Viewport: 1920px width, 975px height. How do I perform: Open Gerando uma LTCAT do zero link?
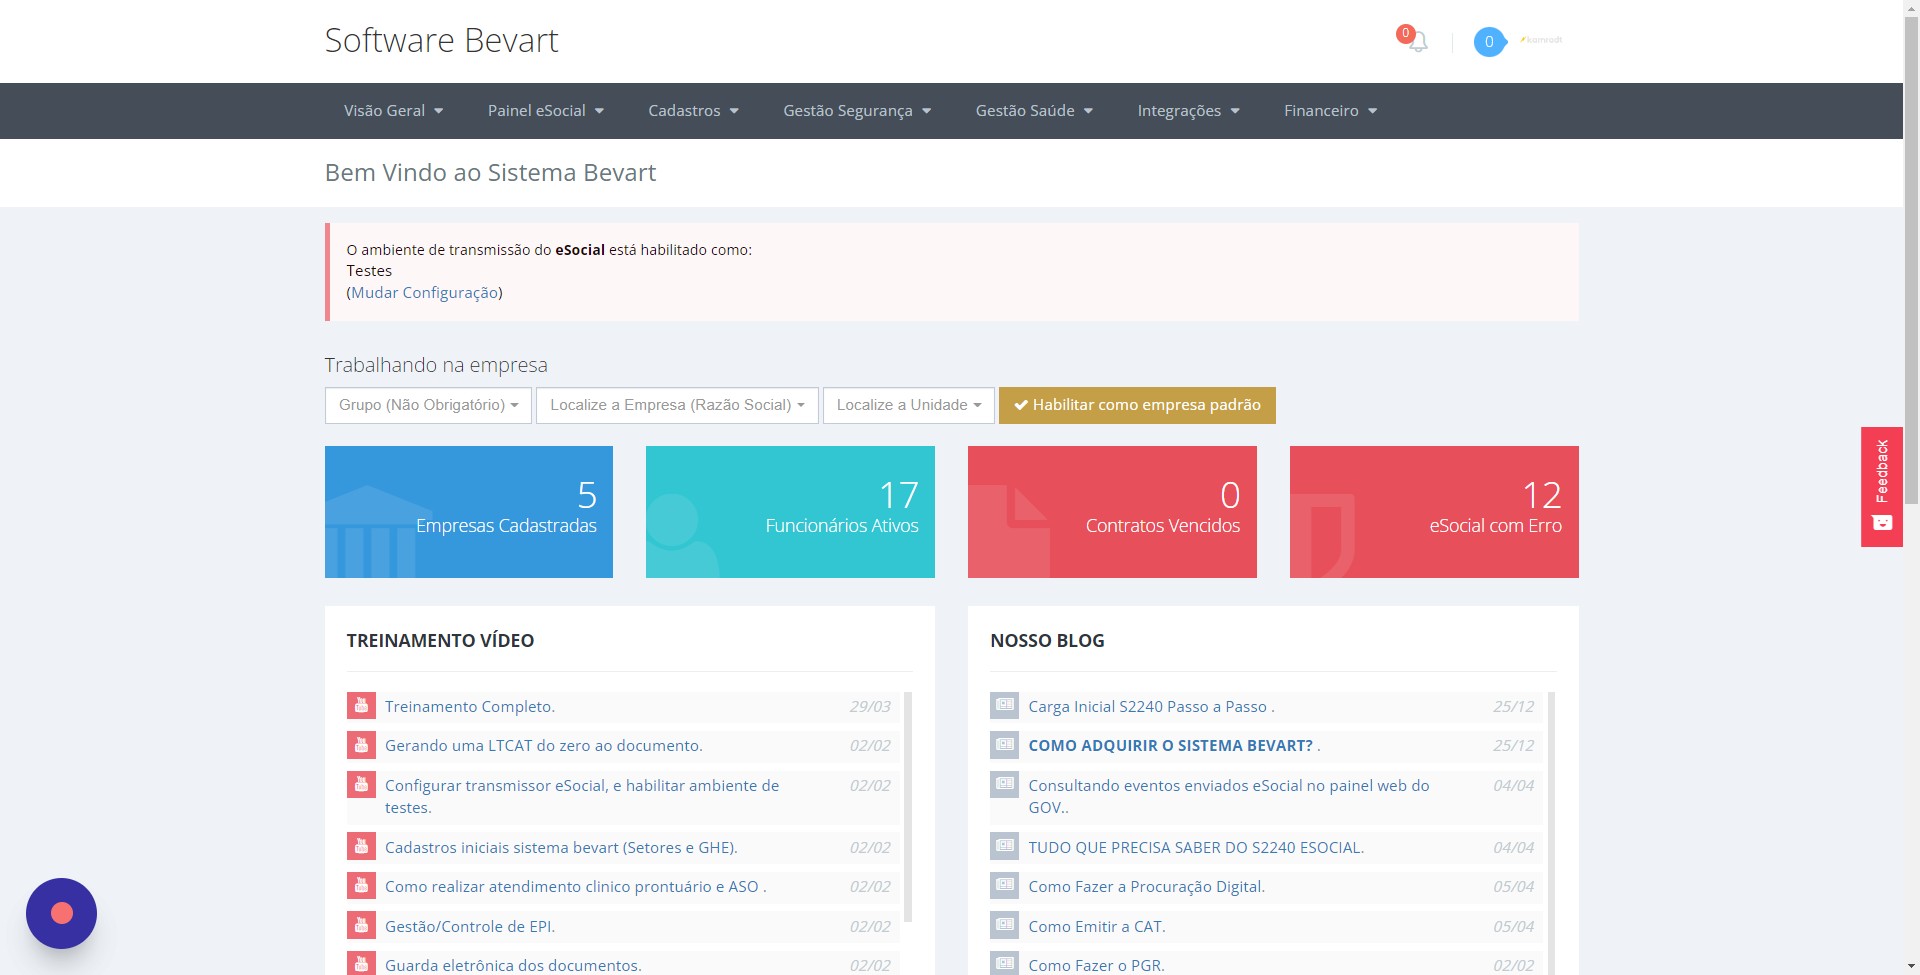(x=543, y=746)
